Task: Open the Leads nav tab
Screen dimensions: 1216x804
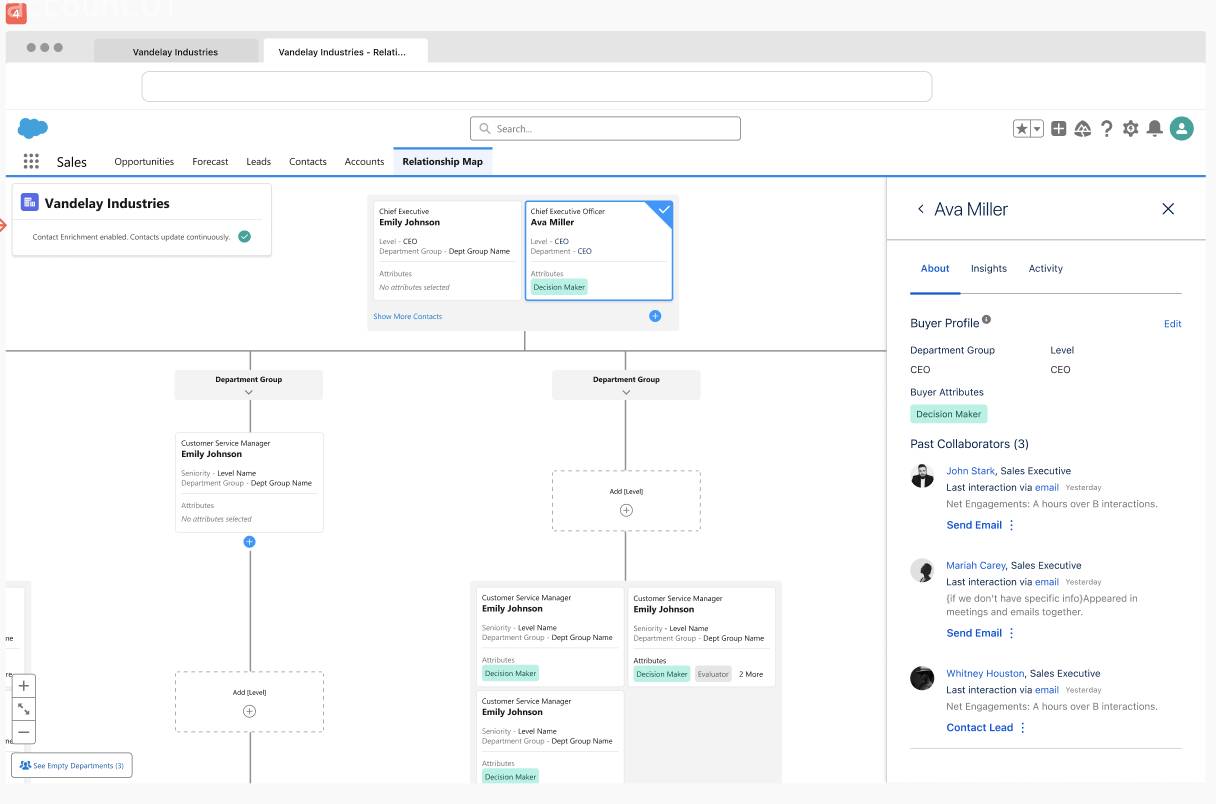Action: click(258, 161)
